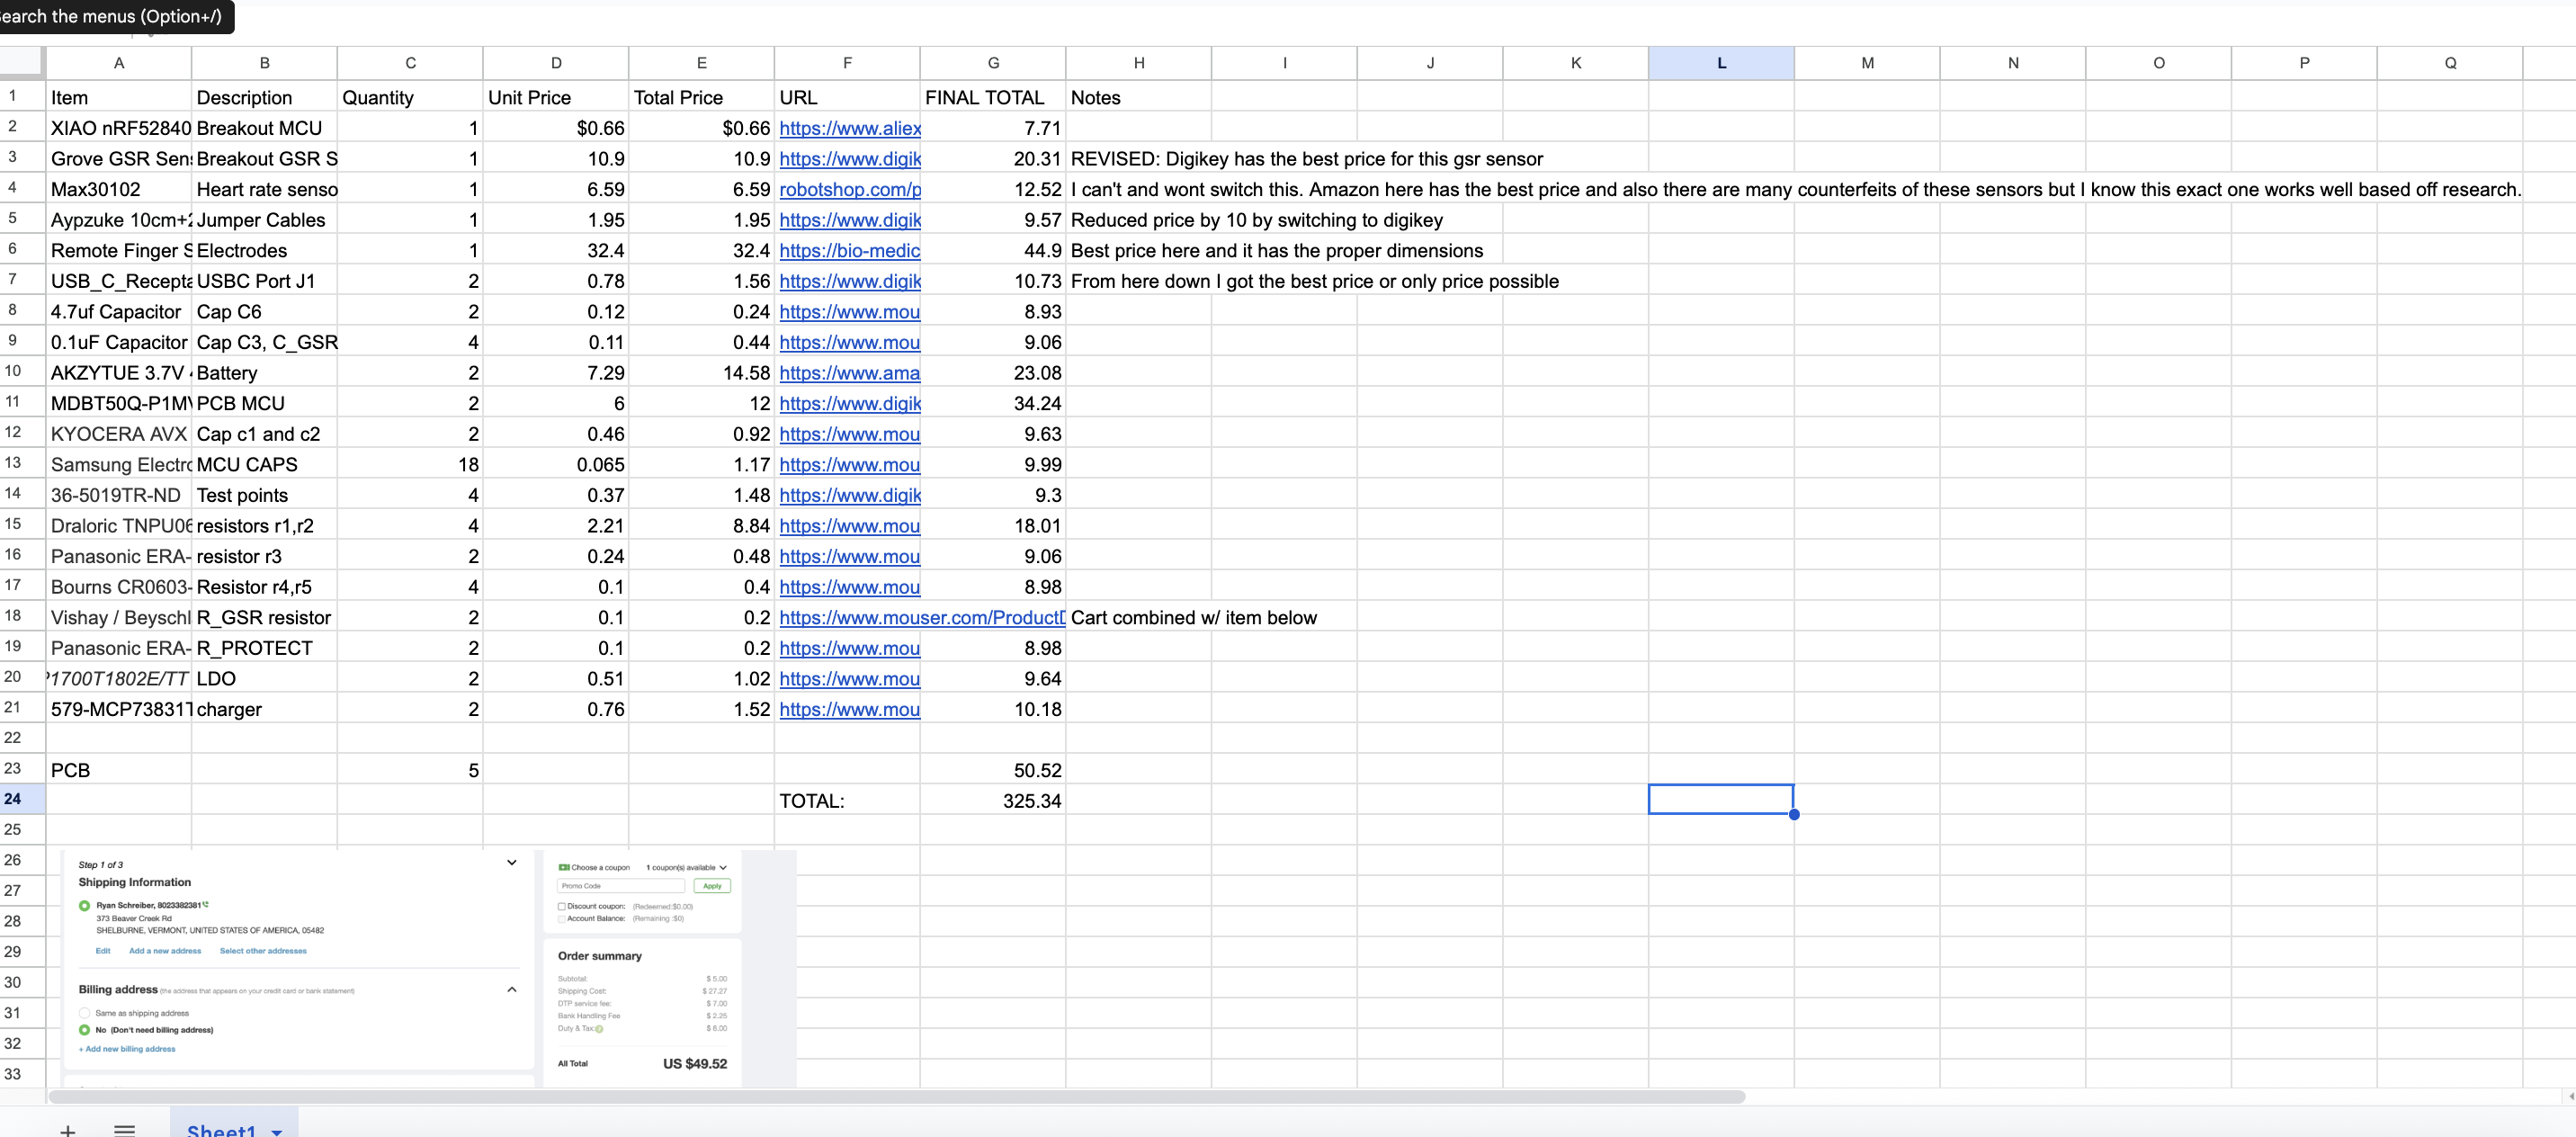
Task: Click the phone icon beside Ryan Schreiber
Action: pos(205,904)
